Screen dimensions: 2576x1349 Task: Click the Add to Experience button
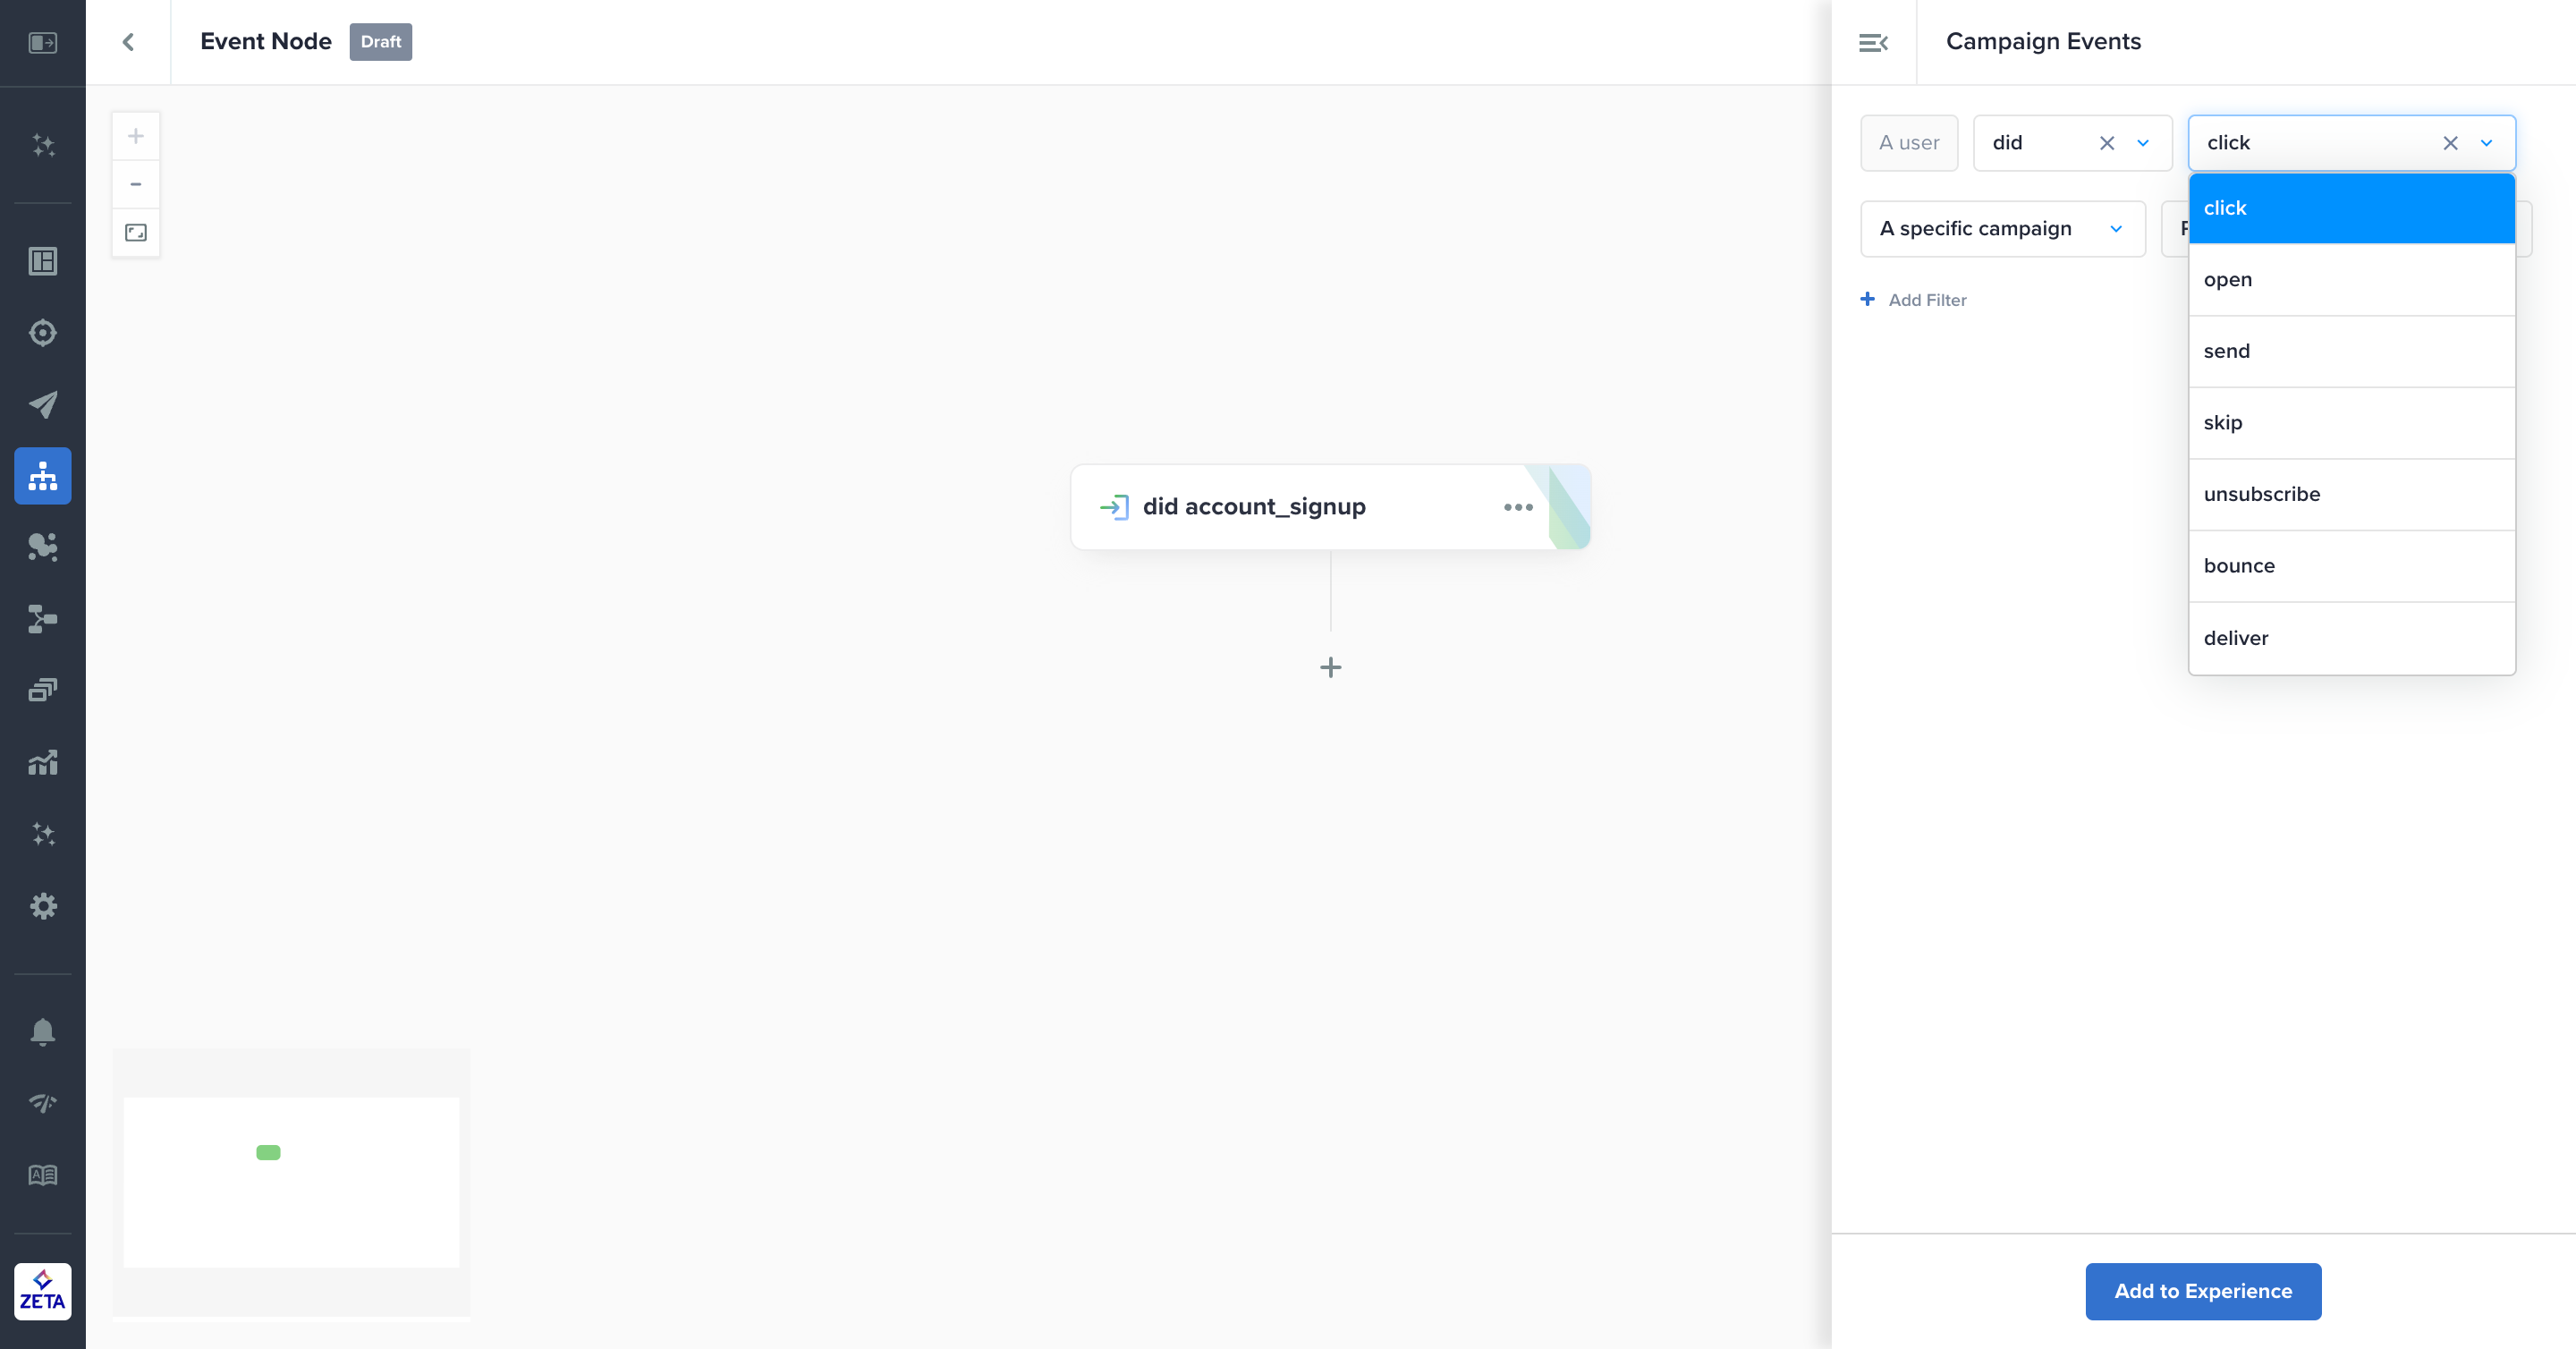[x=2202, y=1291]
